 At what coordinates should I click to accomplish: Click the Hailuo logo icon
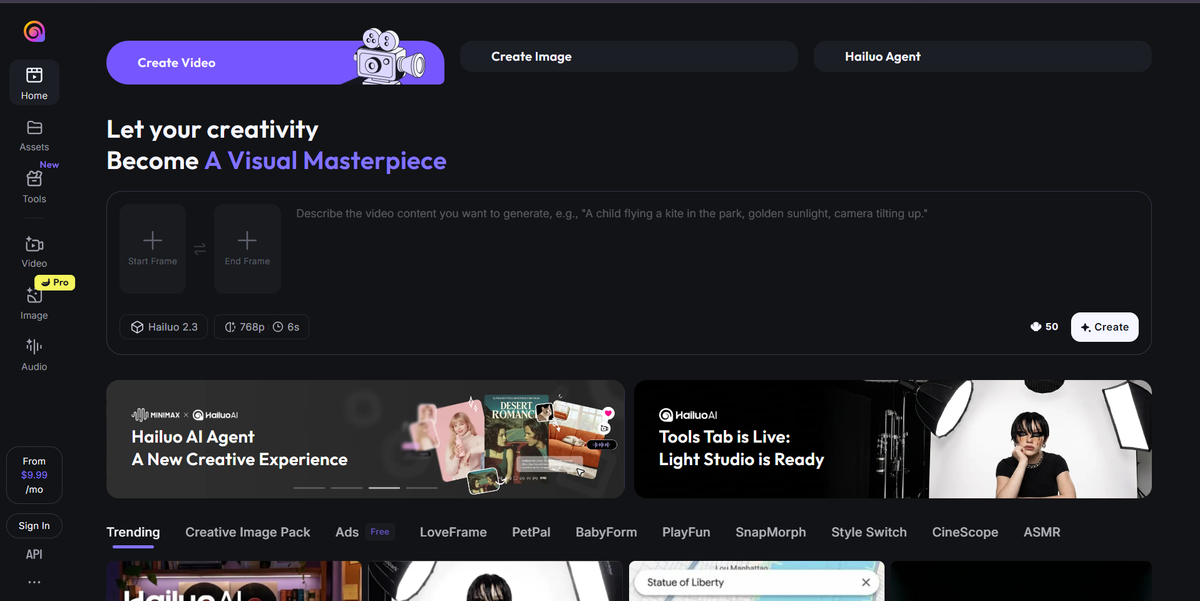34,32
